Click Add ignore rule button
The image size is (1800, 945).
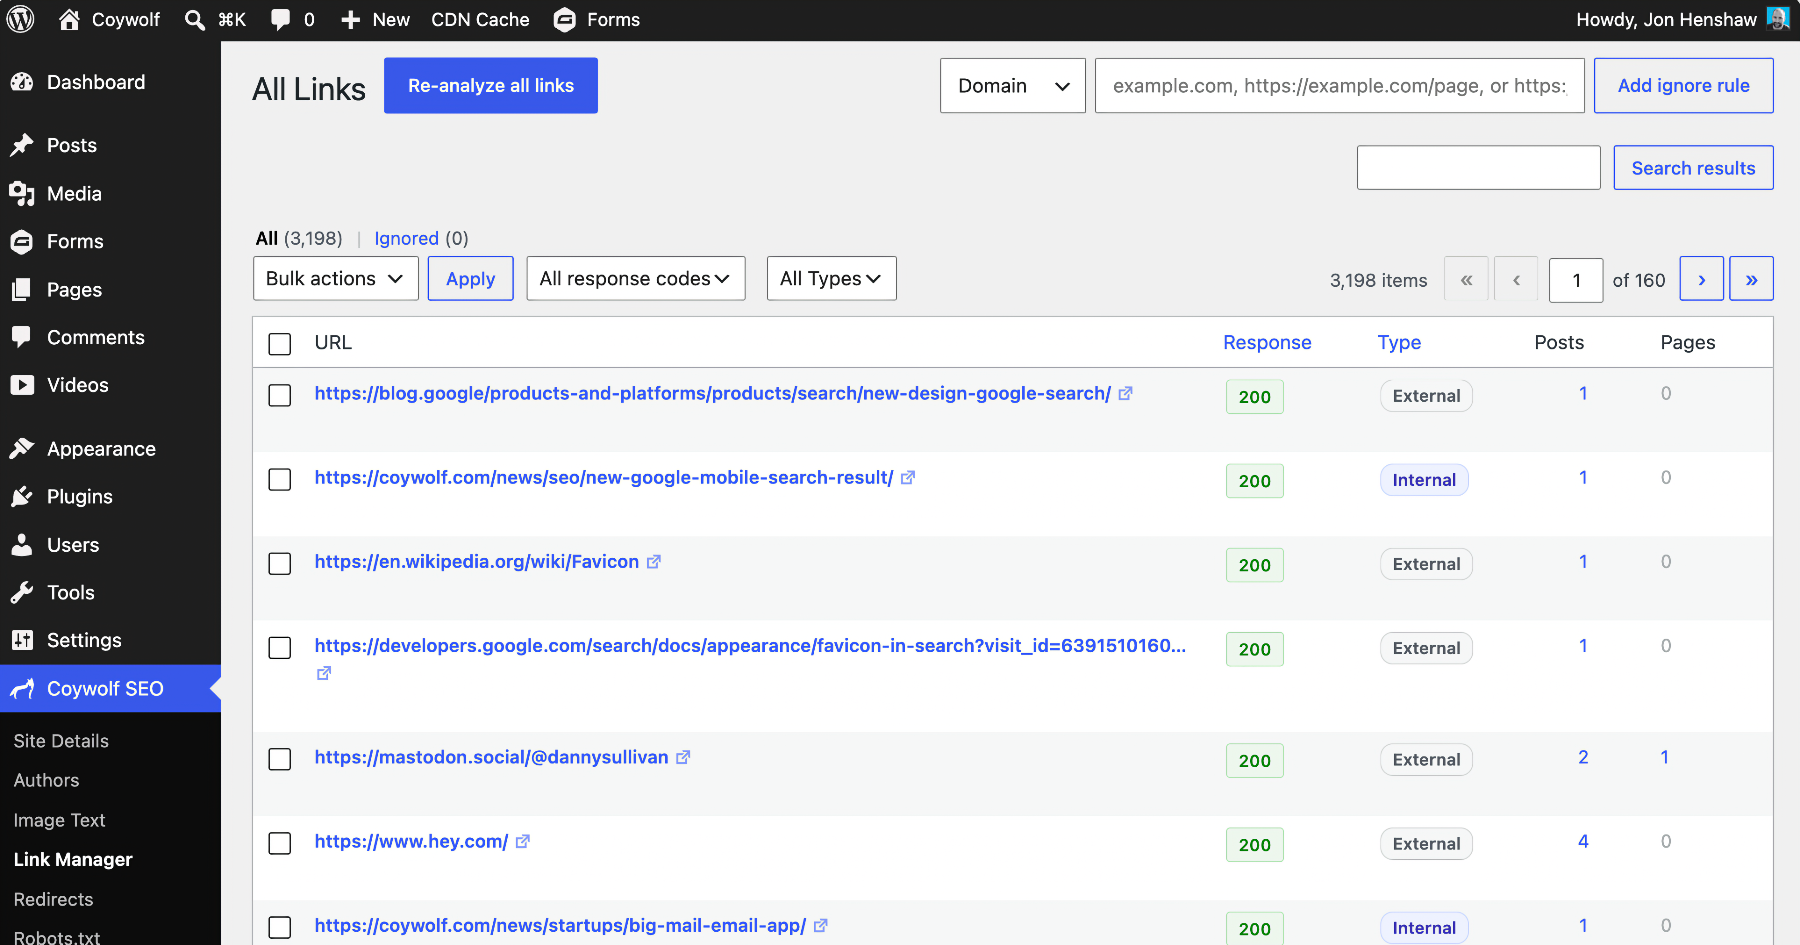pyautogui.click(x=1684, y=86)
